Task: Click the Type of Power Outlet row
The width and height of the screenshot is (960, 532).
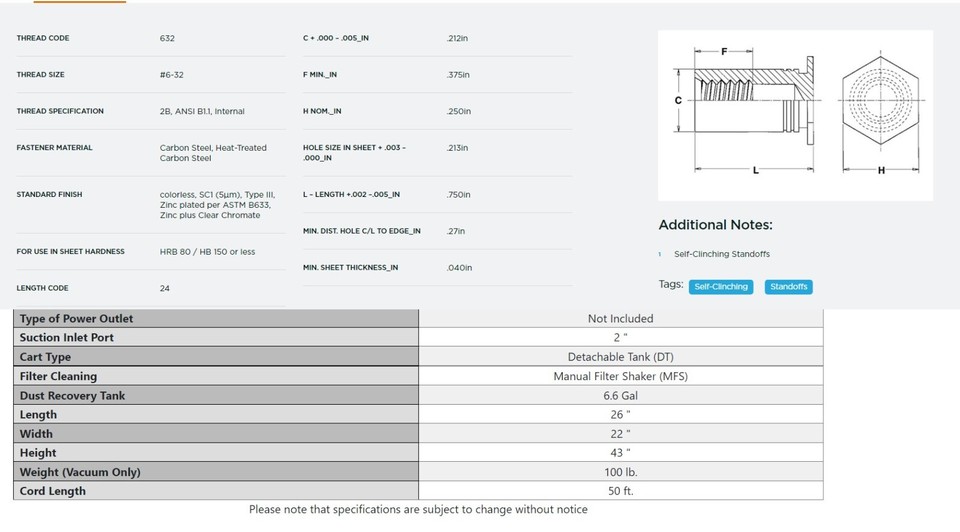Action: coord(418,318)
